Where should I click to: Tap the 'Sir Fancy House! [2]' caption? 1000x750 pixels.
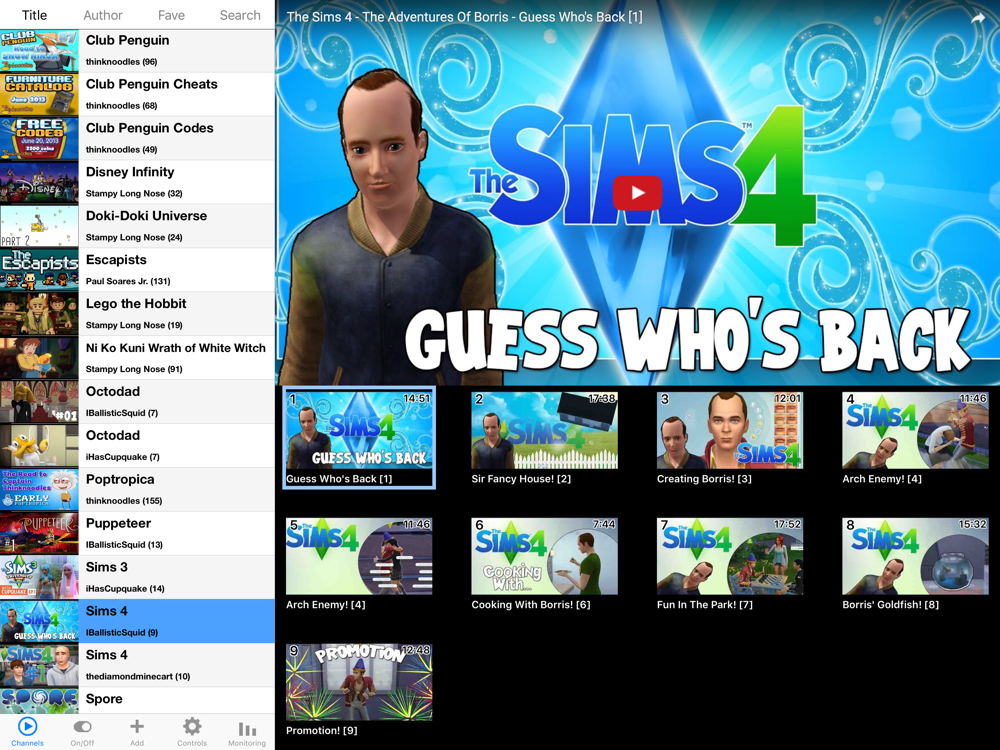[521, 479]
